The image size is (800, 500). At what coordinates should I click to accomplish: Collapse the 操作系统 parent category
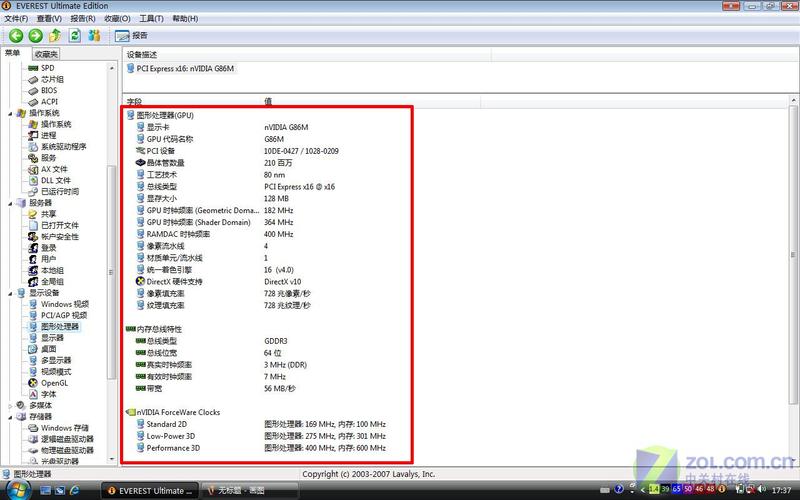[11, 113]
